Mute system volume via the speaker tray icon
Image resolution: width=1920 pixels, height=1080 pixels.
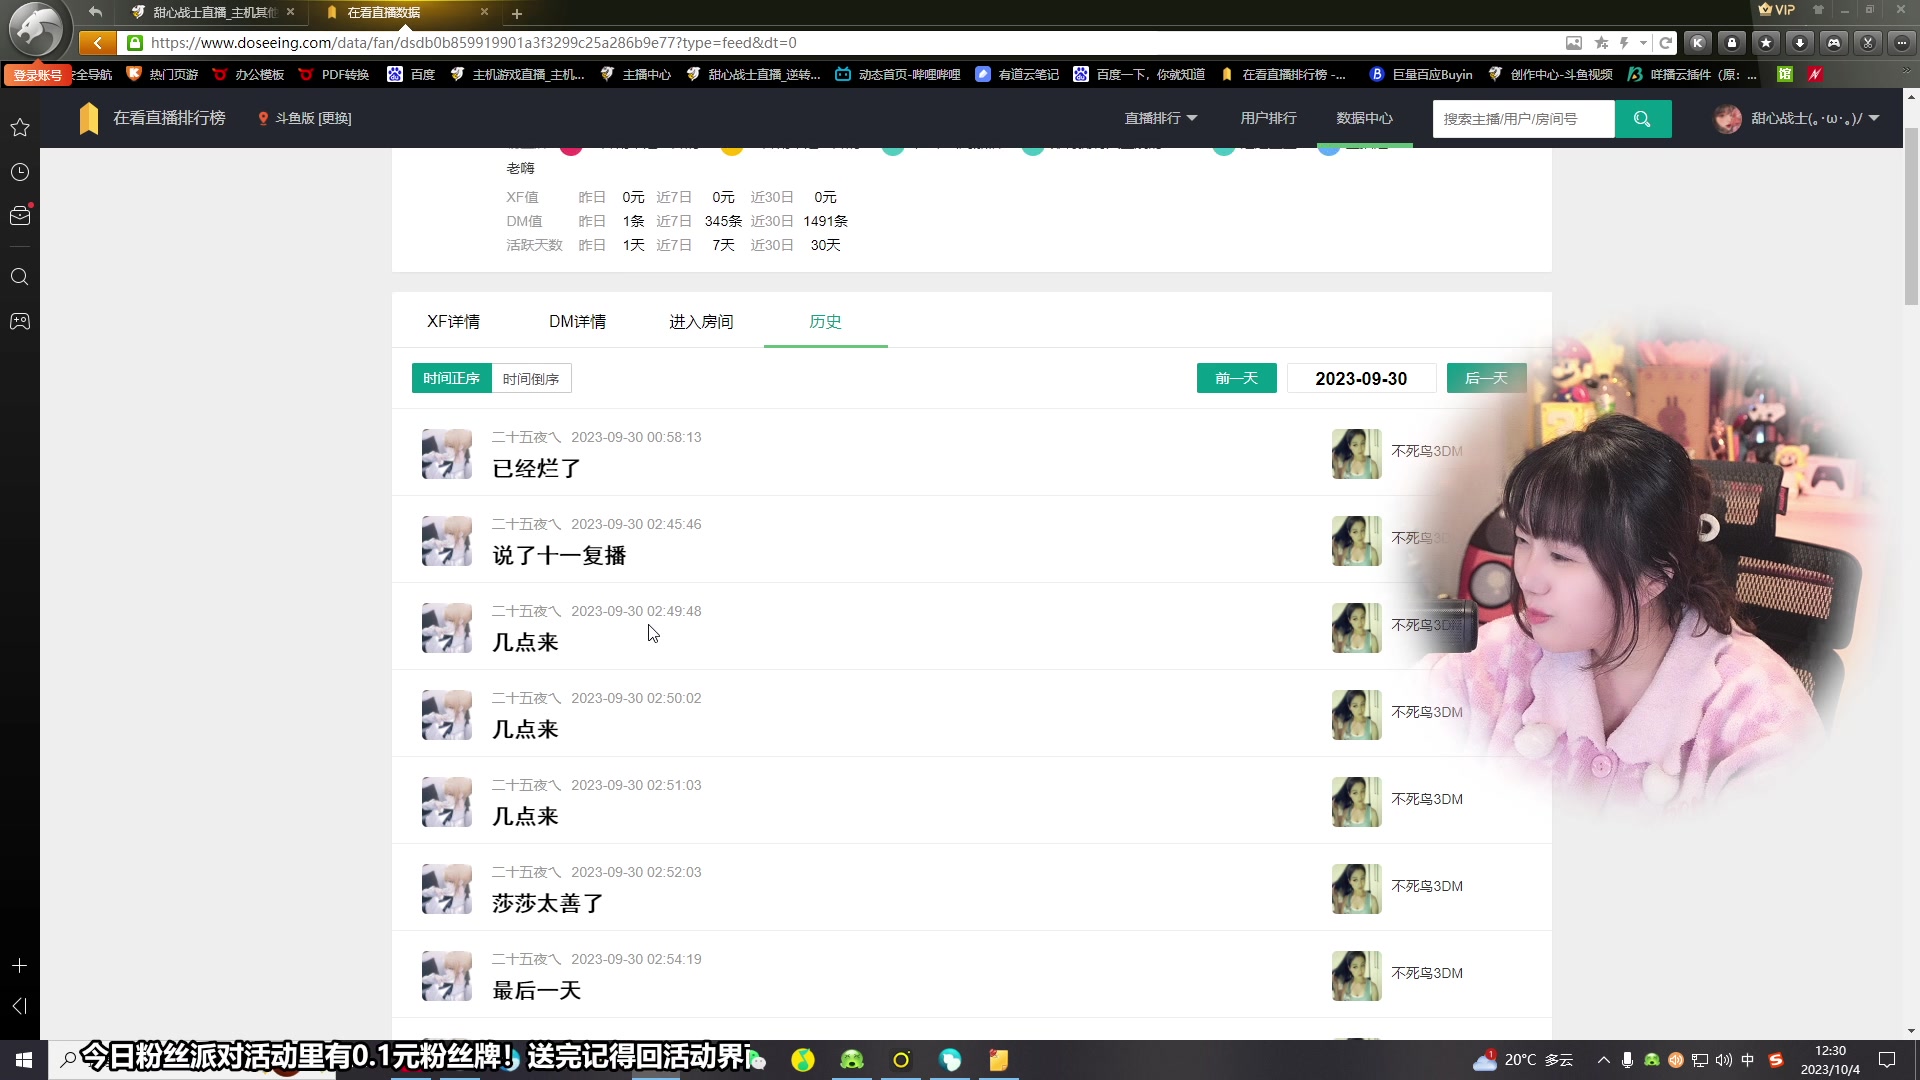1723,1060
